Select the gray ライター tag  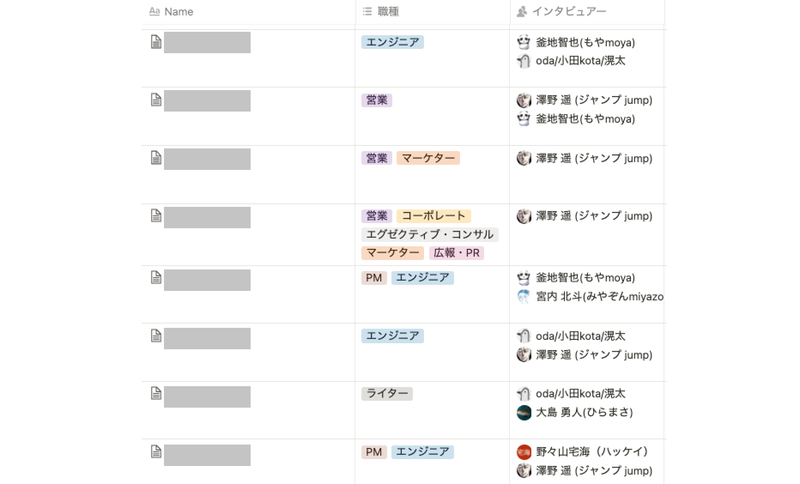click(387, 394)
